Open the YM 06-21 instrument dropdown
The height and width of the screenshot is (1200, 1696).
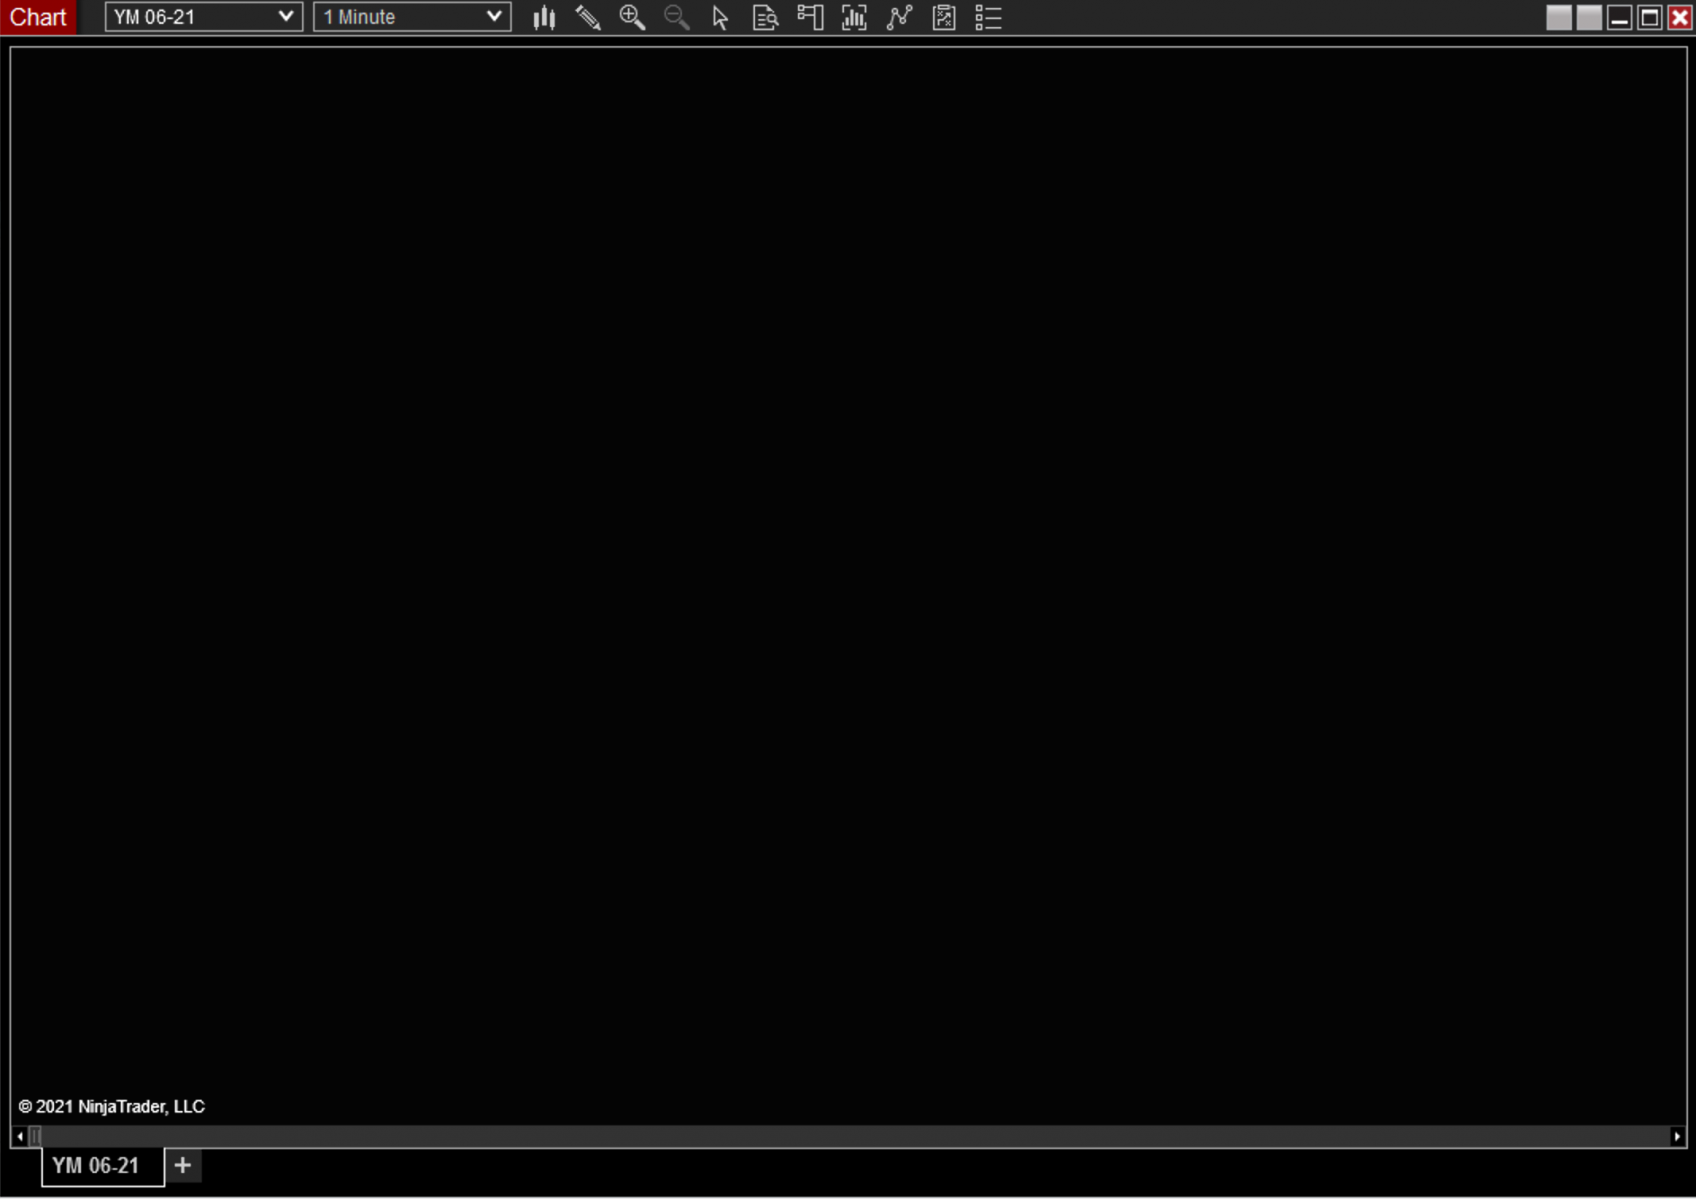pyautogui.click(x=203, y=16)
